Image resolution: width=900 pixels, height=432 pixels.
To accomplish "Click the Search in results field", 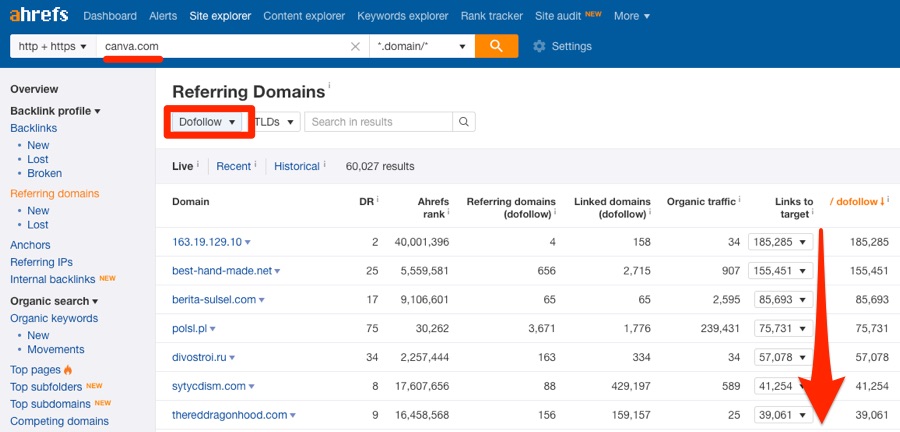I will pyautogui.click(x=378, y=122).
